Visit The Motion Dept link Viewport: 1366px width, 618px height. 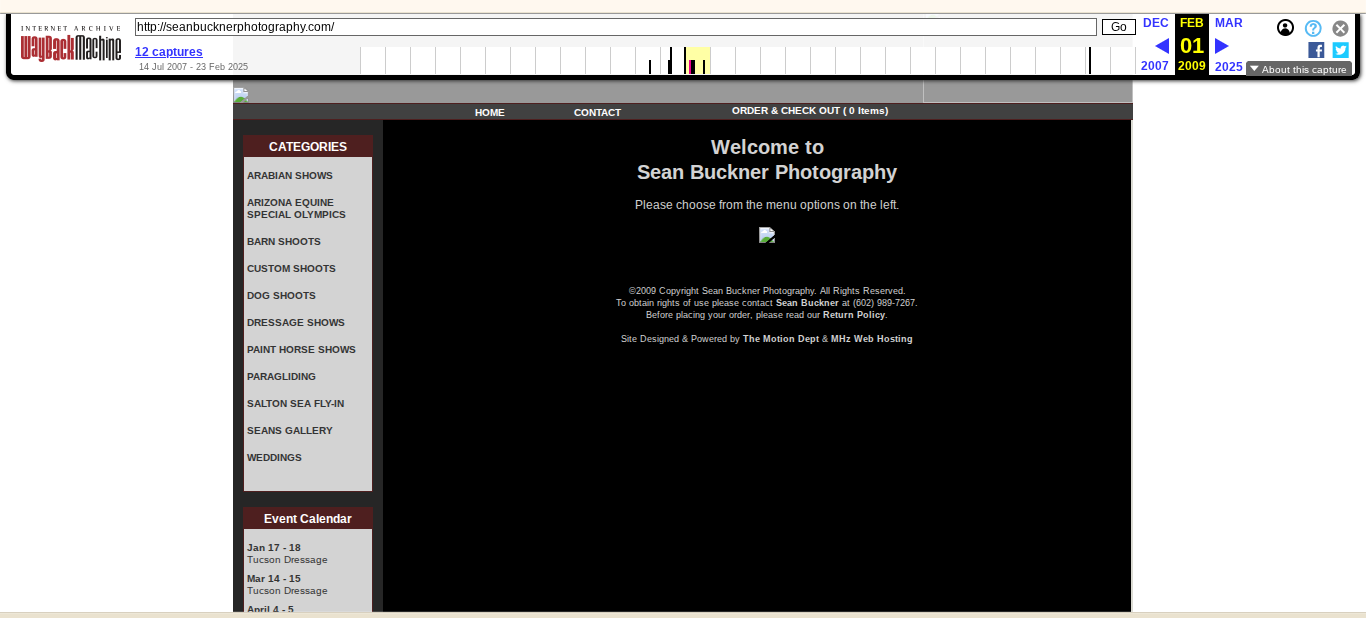(x=781, y=338)
